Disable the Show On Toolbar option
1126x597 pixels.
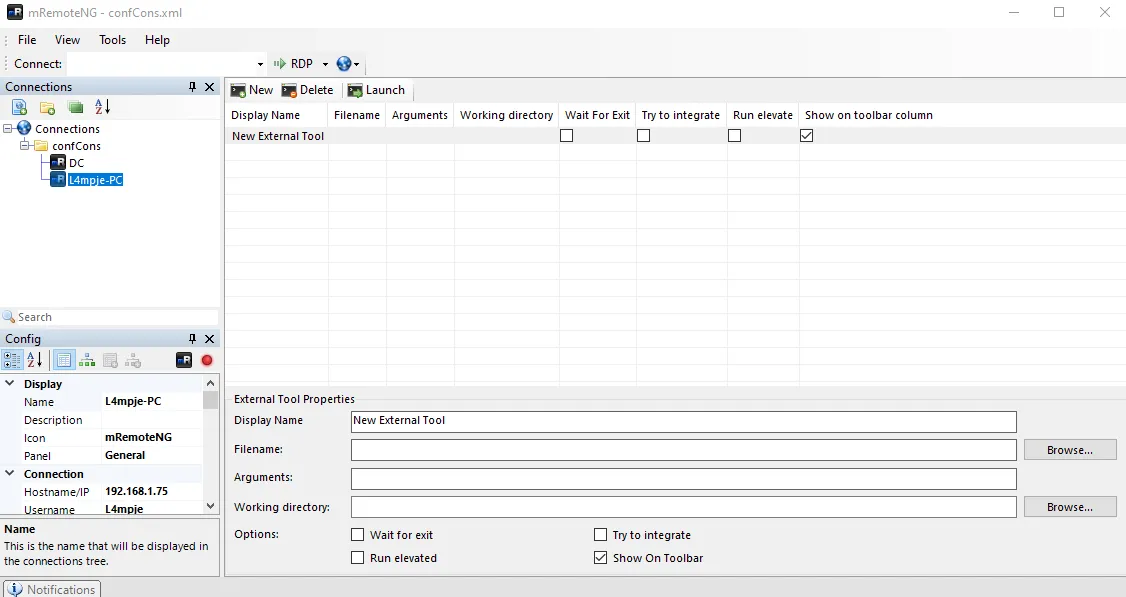click(x=600, y=557)
